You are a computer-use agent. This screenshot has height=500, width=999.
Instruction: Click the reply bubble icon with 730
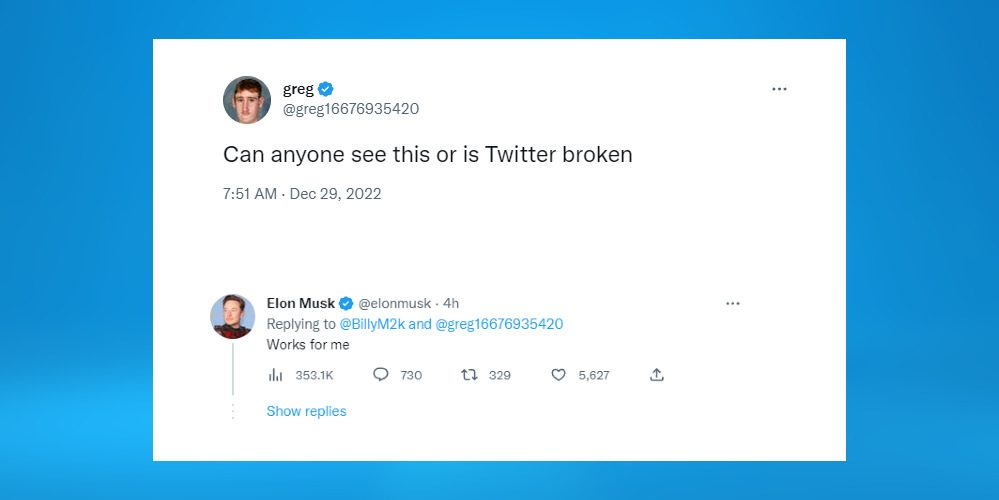tap(380, 375)
